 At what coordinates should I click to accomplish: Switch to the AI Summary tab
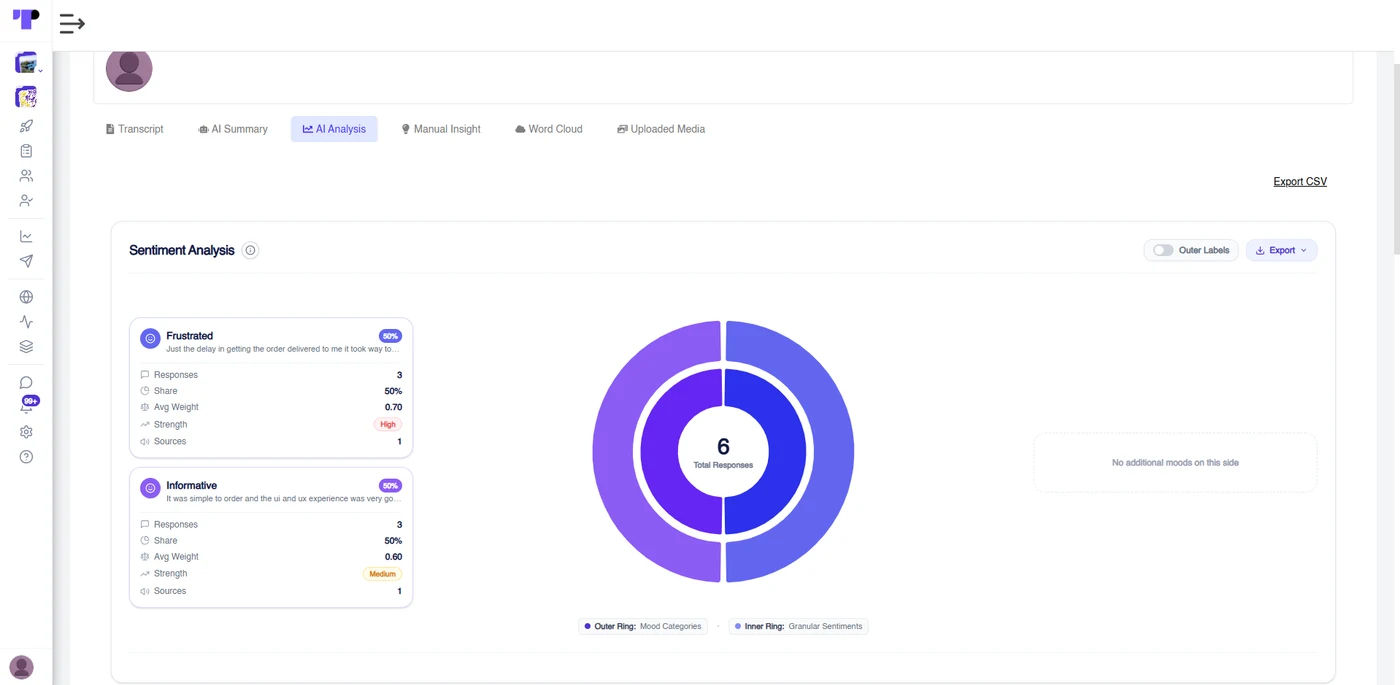233,129
